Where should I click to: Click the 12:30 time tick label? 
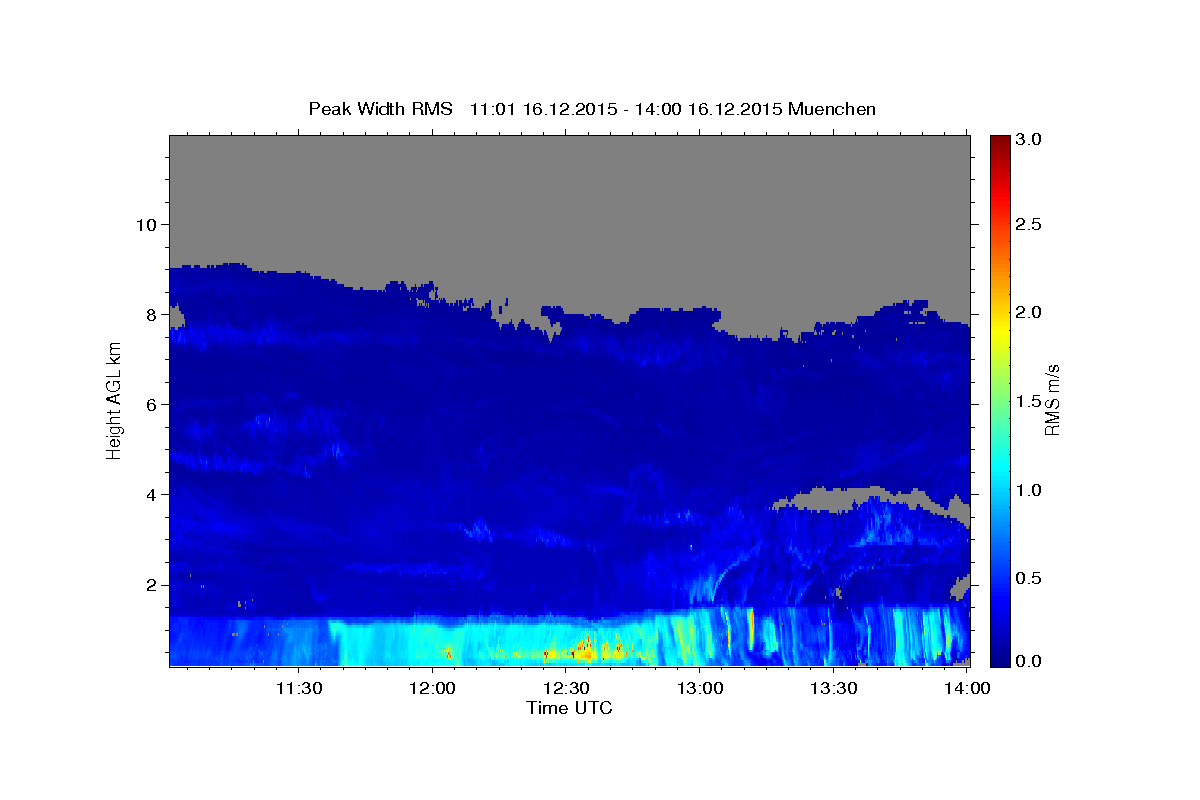coord(566,688)
